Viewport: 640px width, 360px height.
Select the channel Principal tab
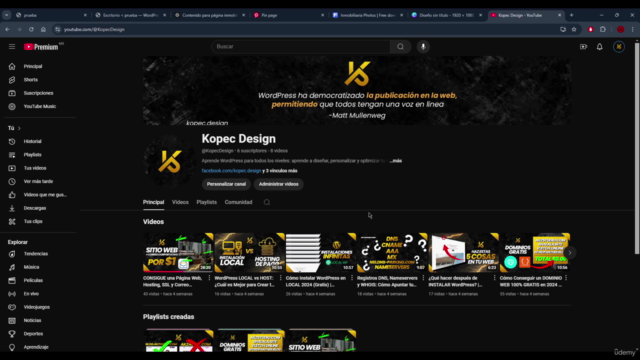[153, 202]
